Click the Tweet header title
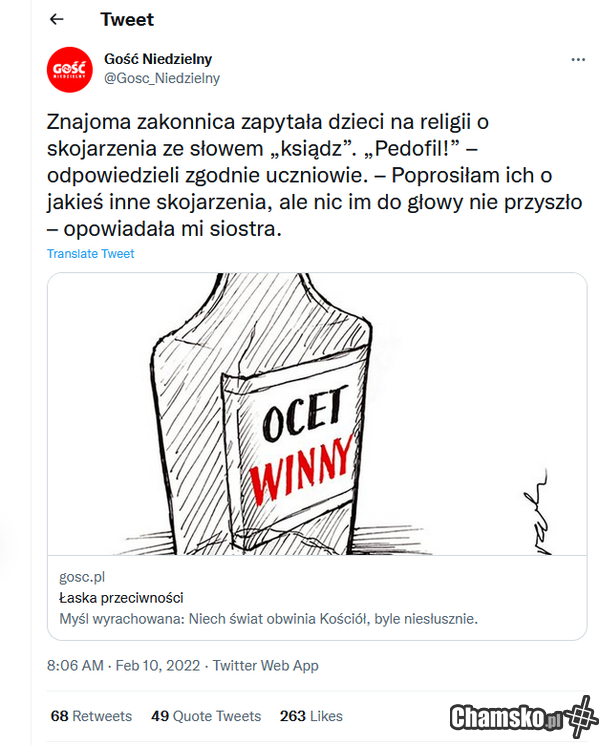The width and height of the screenshot is (600, 745). [127, 19]
